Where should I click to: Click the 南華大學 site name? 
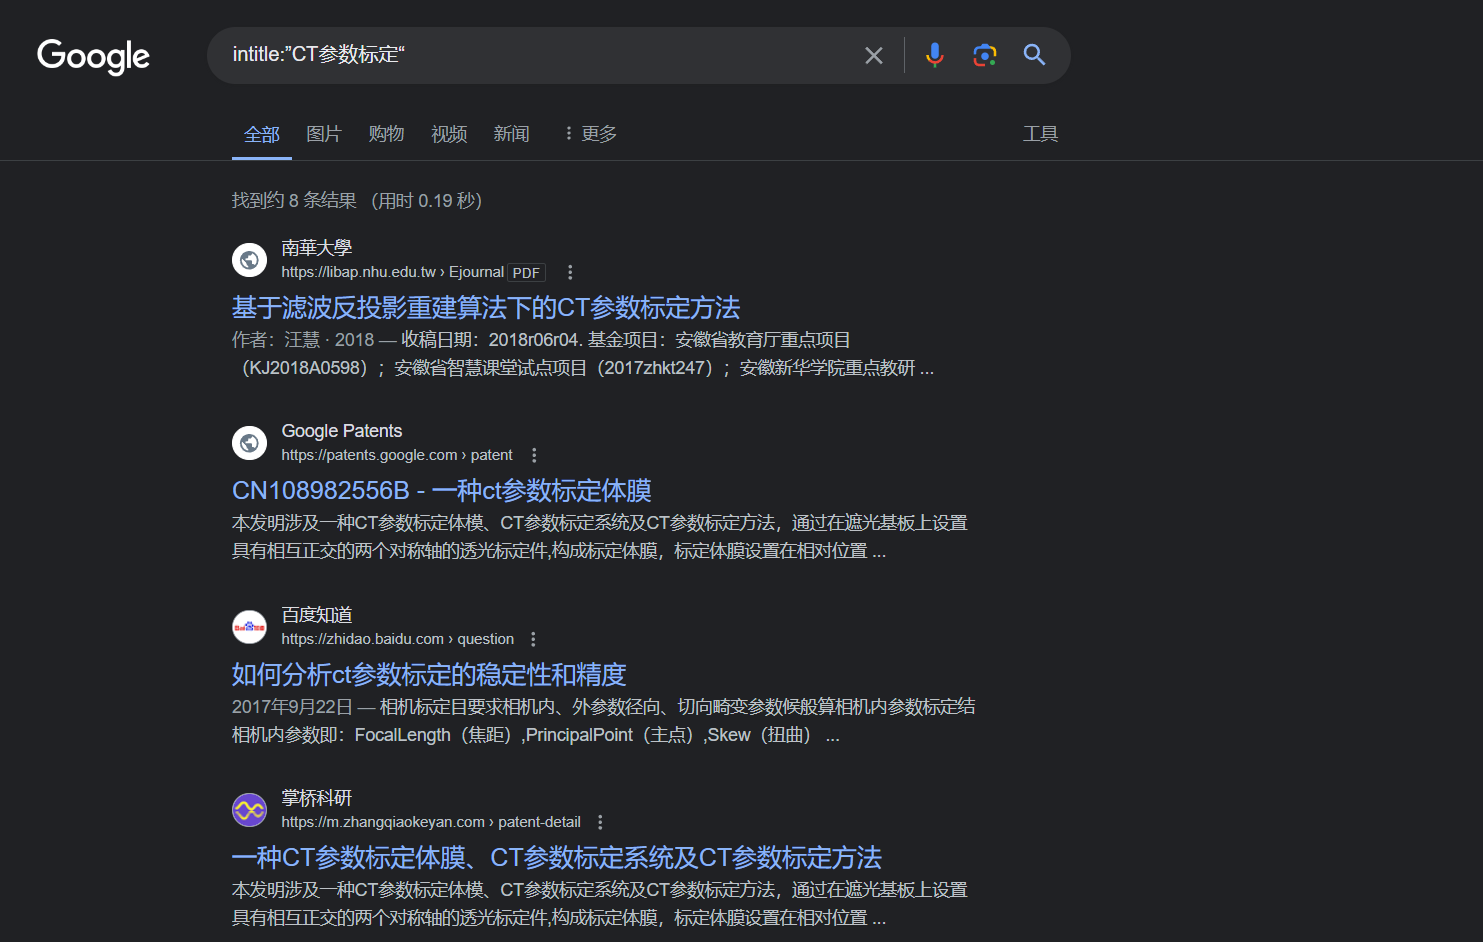pyautogui.click(x=317, y=247)
